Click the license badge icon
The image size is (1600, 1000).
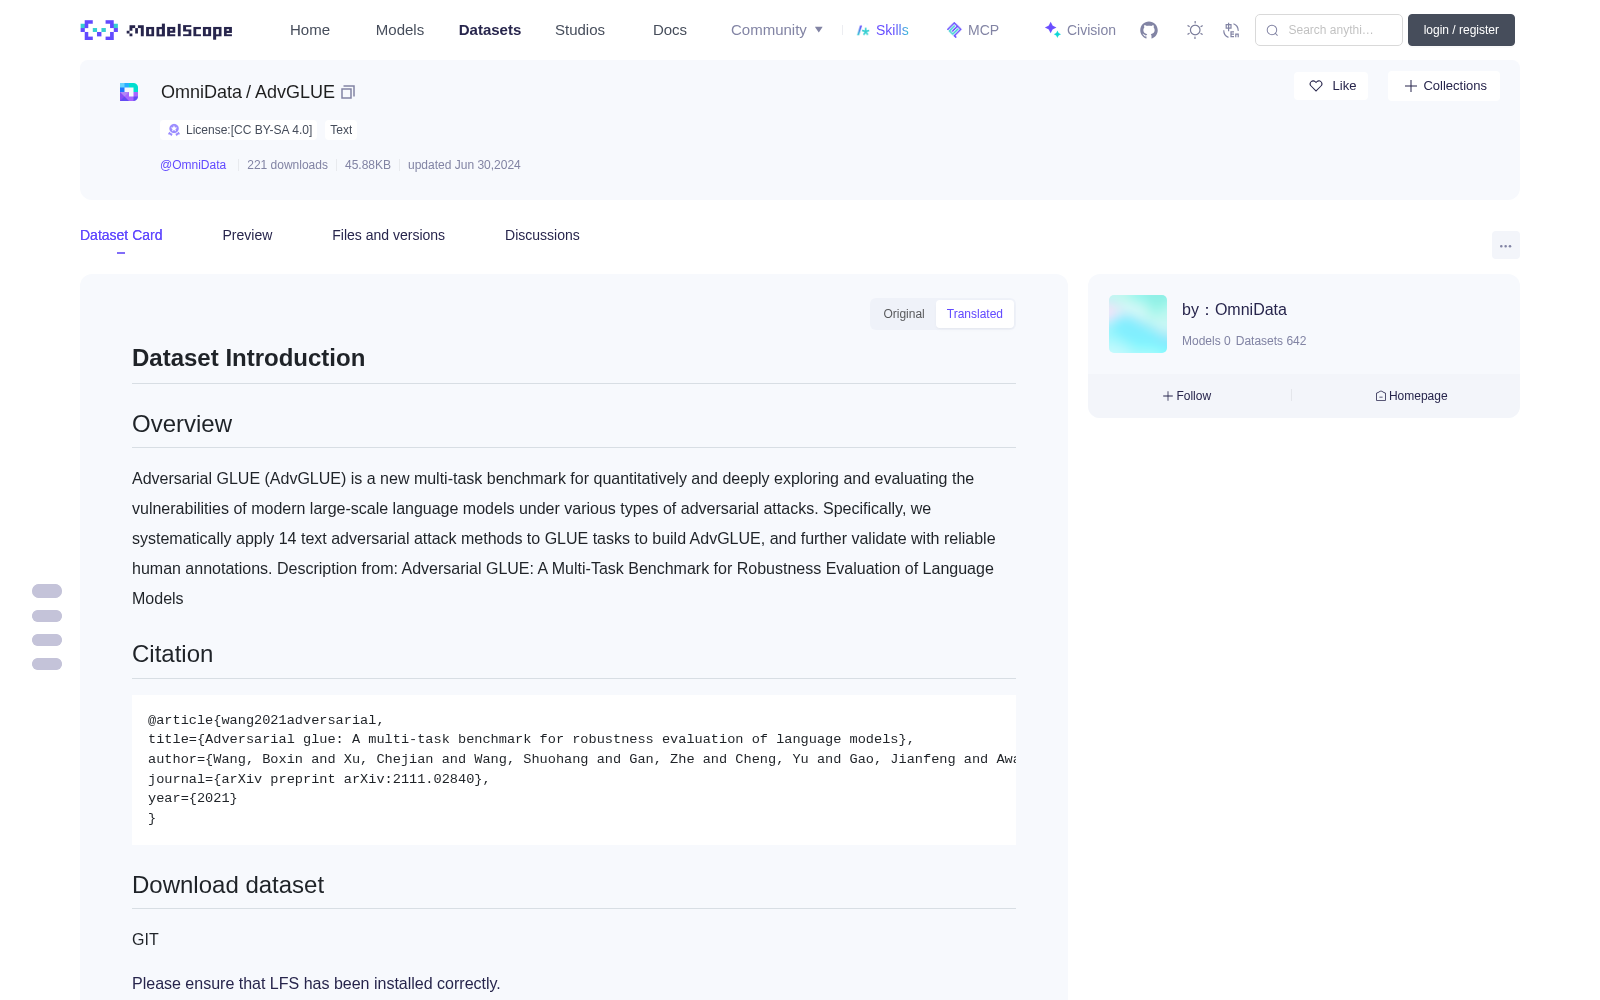point(174,130)
